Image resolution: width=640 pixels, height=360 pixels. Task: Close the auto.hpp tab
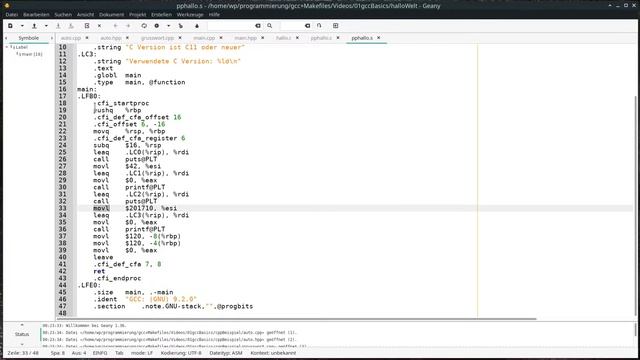pos(127,38)
